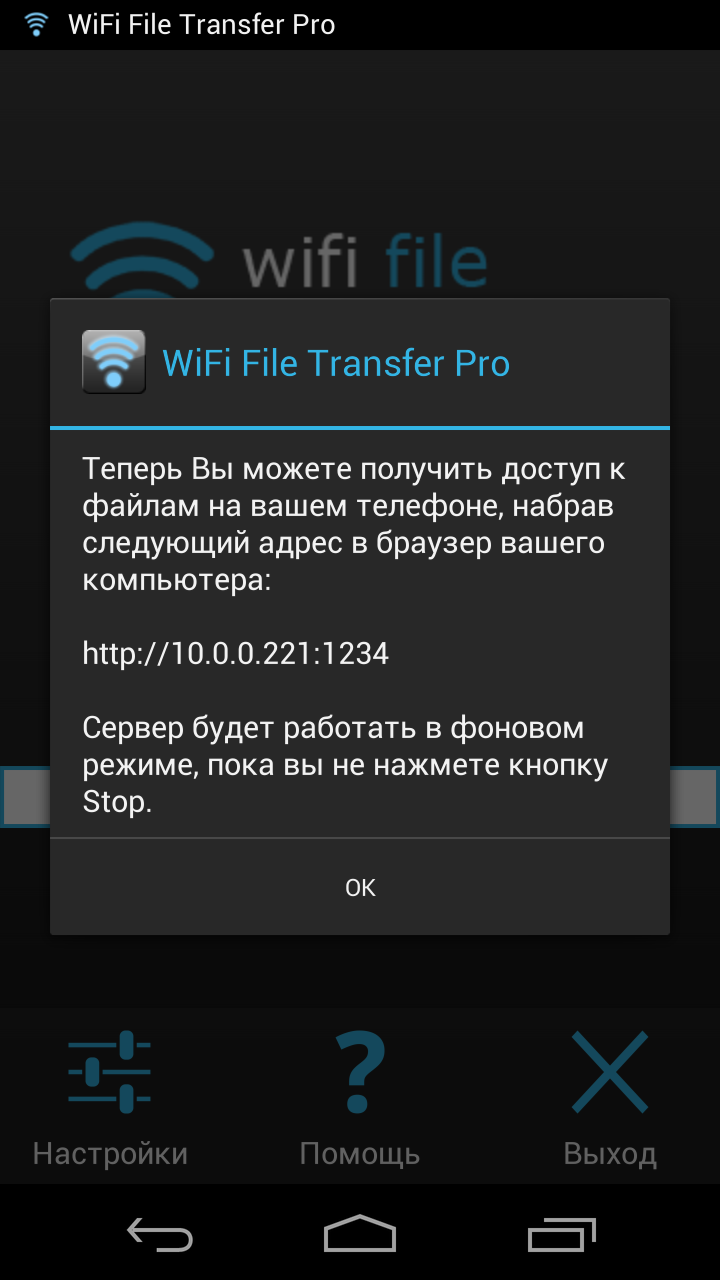Tap the Настройки label

pos(110,1153)
